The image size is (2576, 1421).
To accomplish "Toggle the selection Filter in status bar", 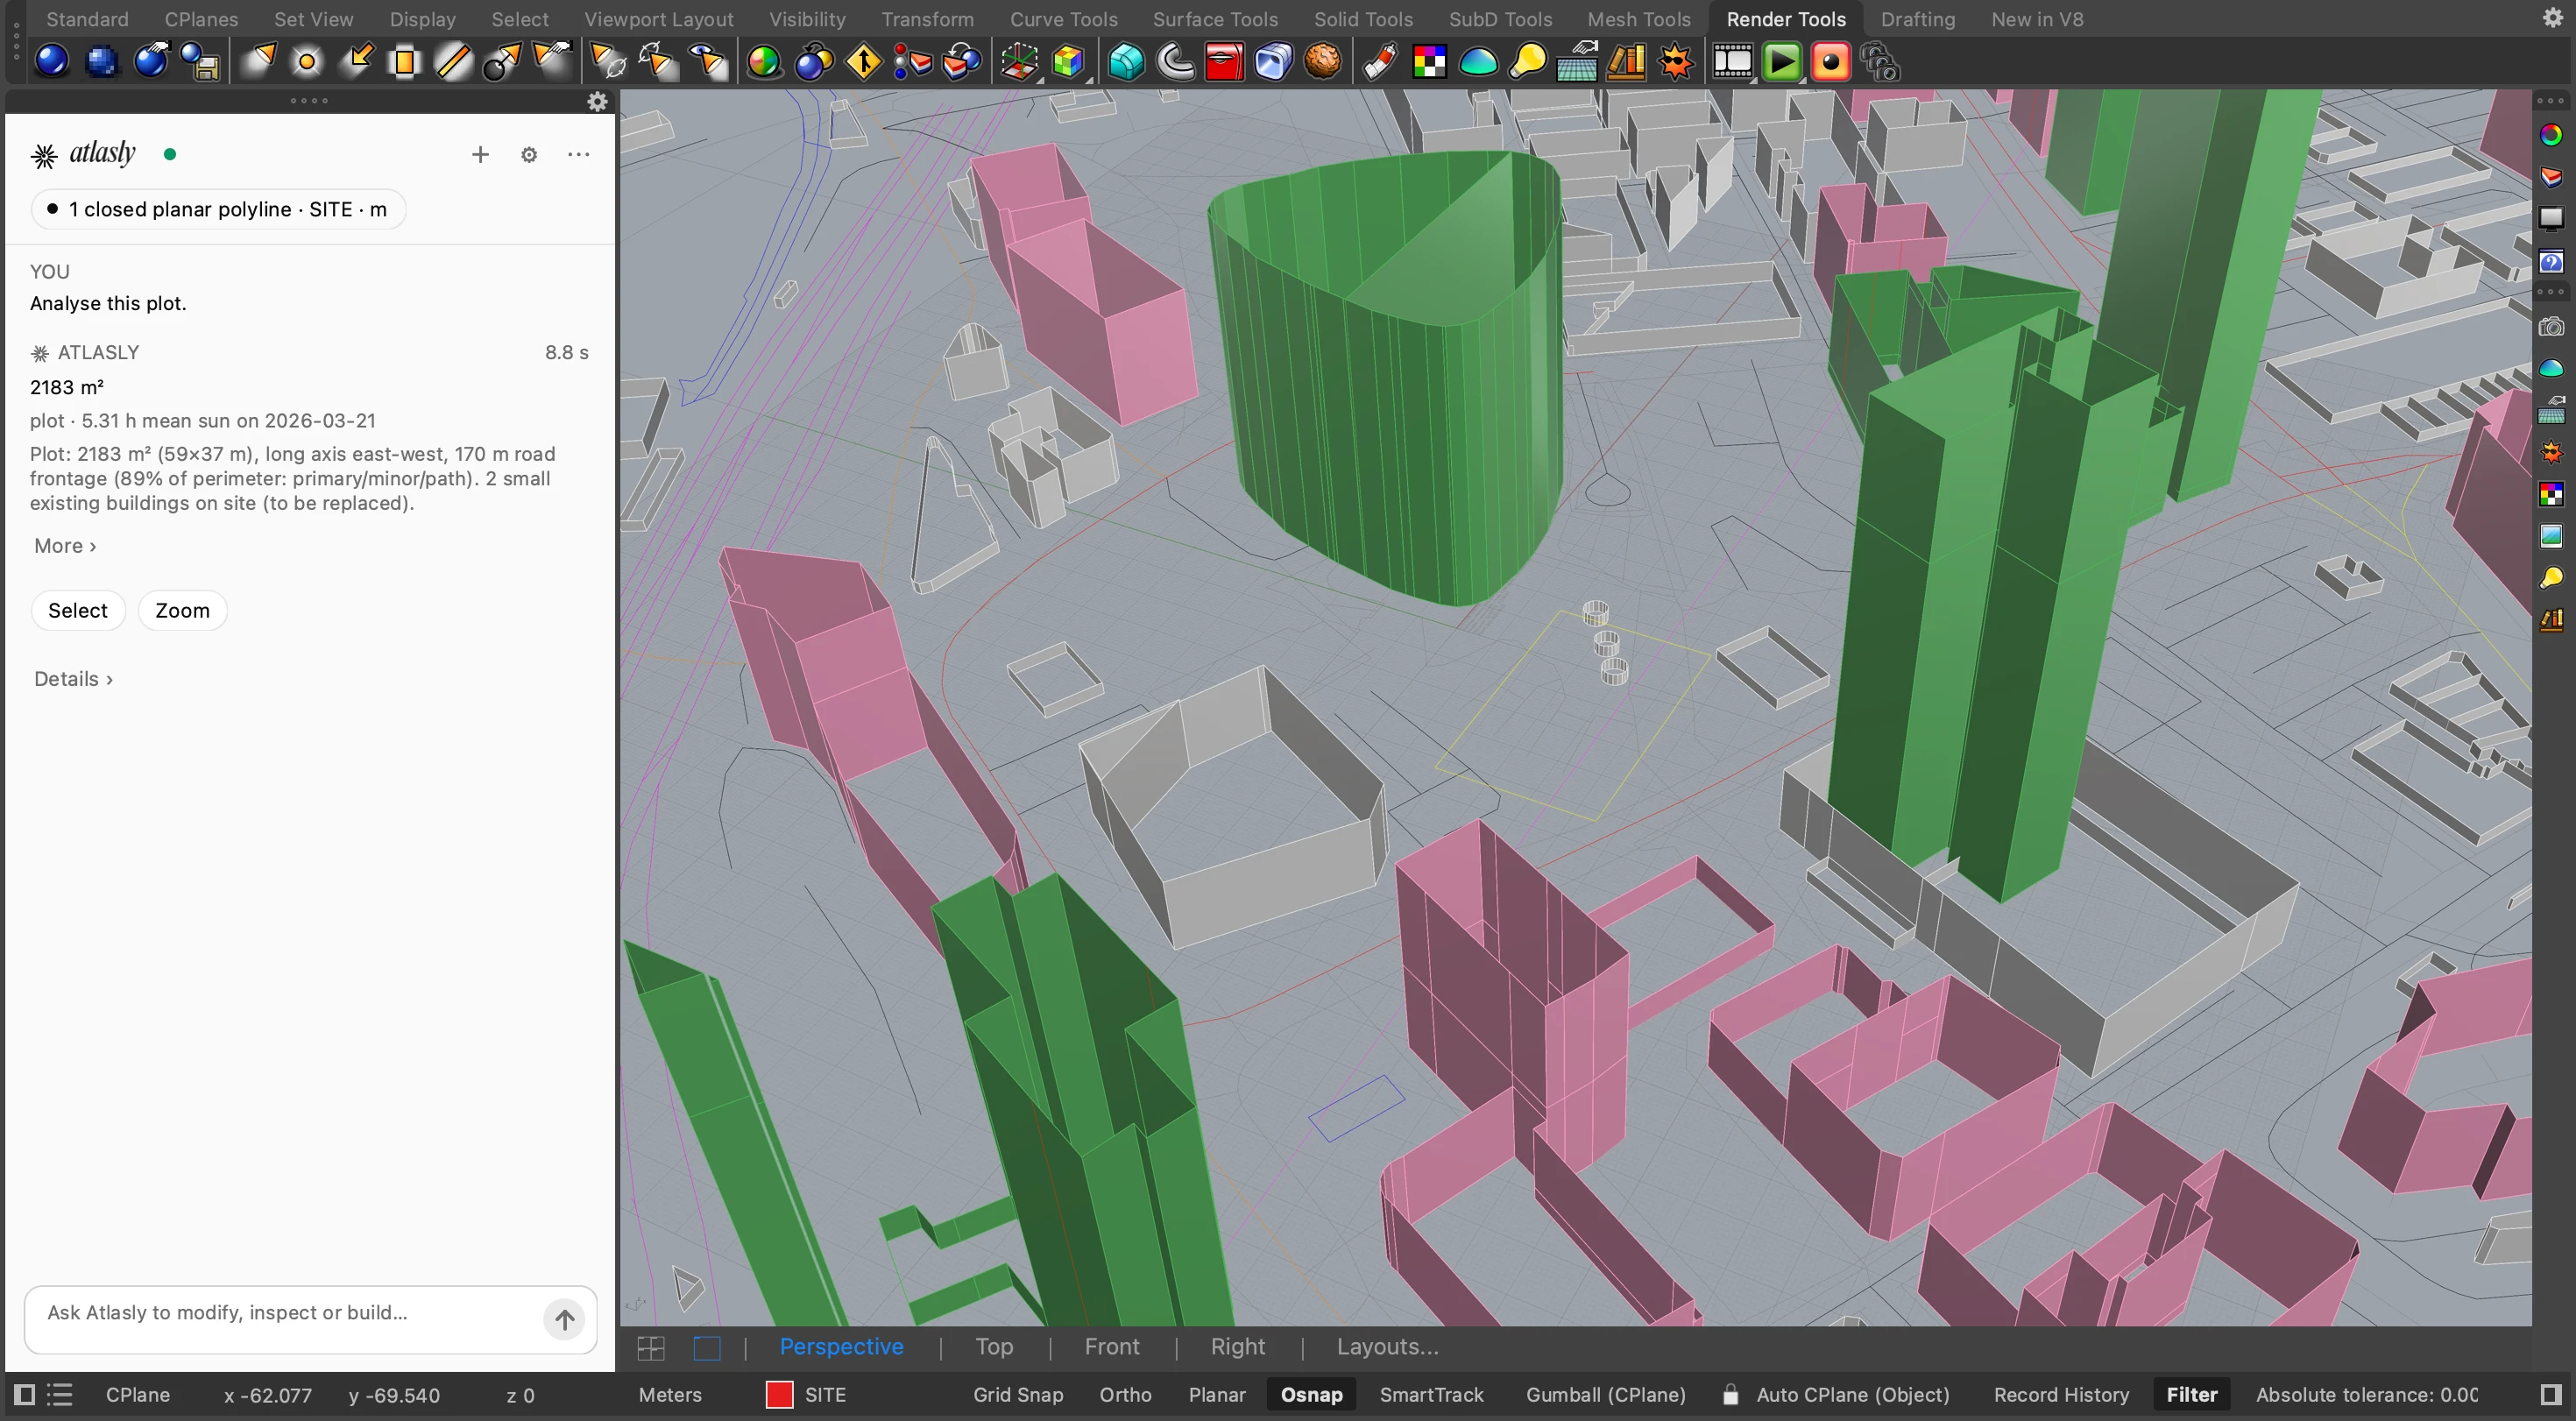I will [x=2191, y=1395].
